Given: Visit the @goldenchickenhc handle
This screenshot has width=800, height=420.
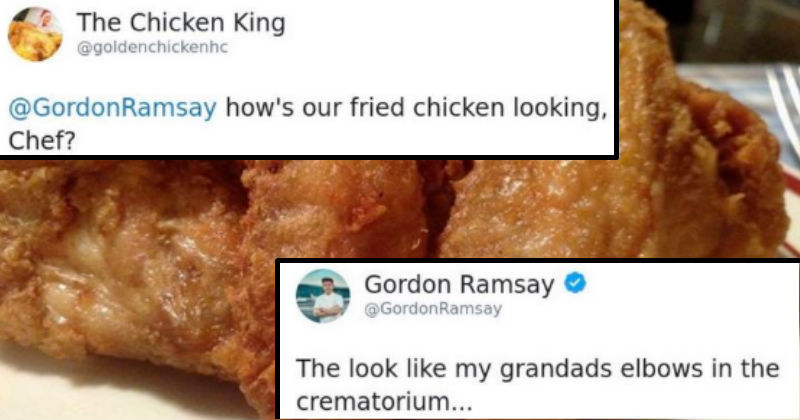Looking at the screenshot, I should [153, 47].
